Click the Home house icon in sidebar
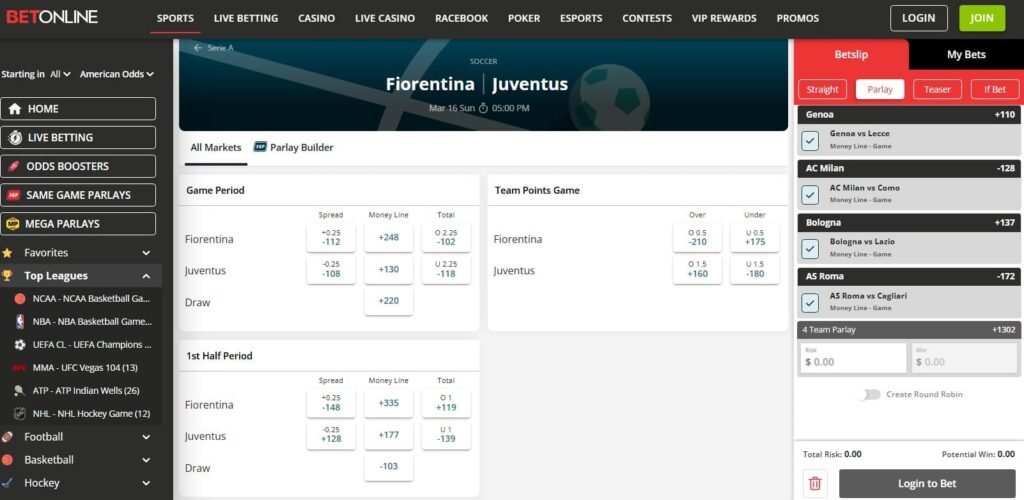The image size is (1024, 500). point(14,109)
